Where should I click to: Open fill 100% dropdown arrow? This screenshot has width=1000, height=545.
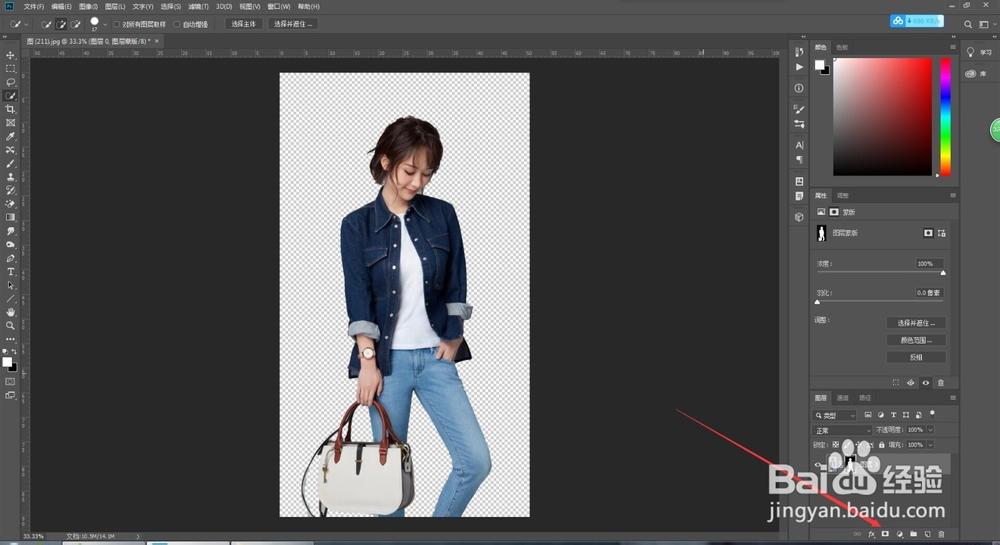[x=930, y=445]
